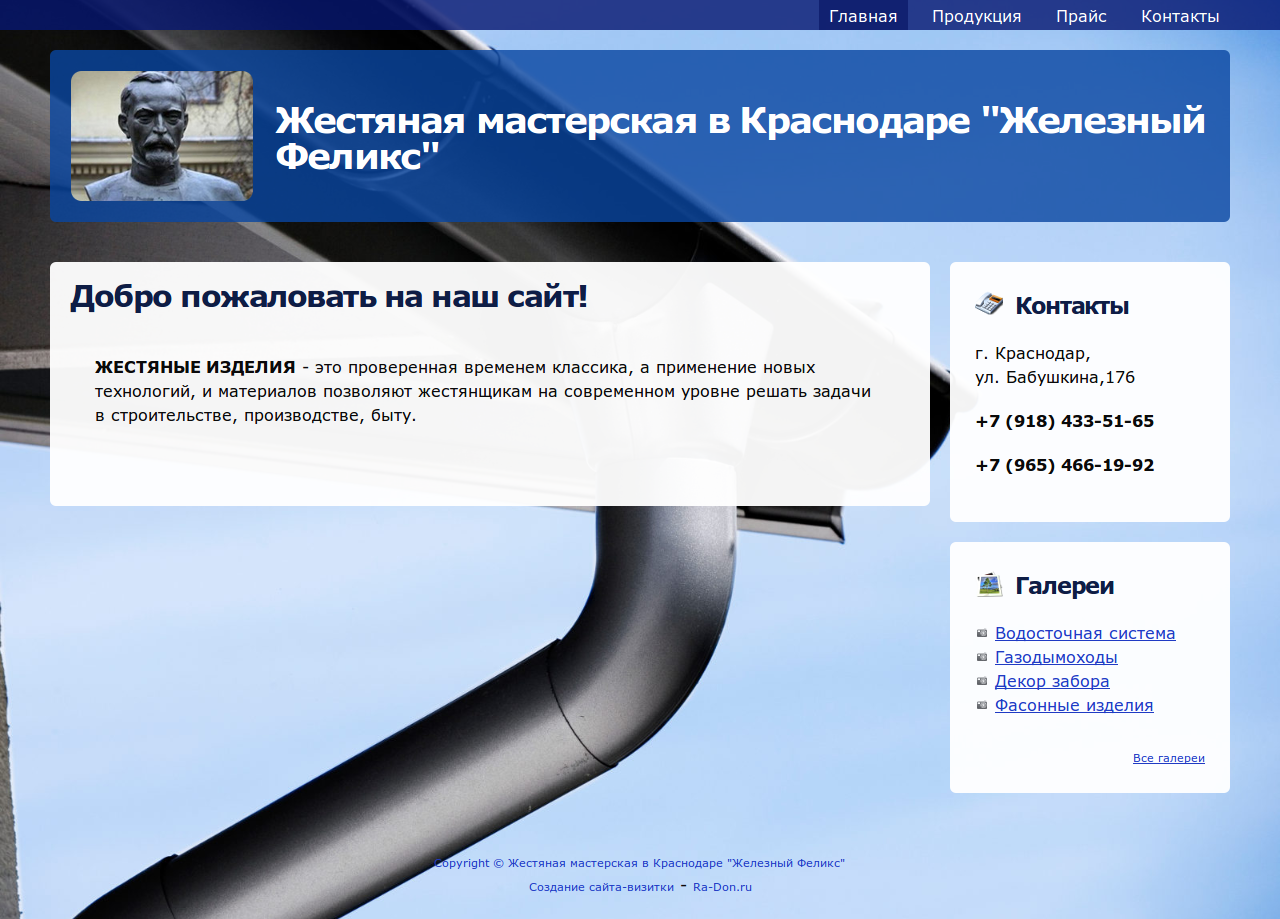This screenshot has width=1280, height=919.
Task: Click the bullet icon next to Декор забора
Action: pyautogui.click(x=981, y=681)
